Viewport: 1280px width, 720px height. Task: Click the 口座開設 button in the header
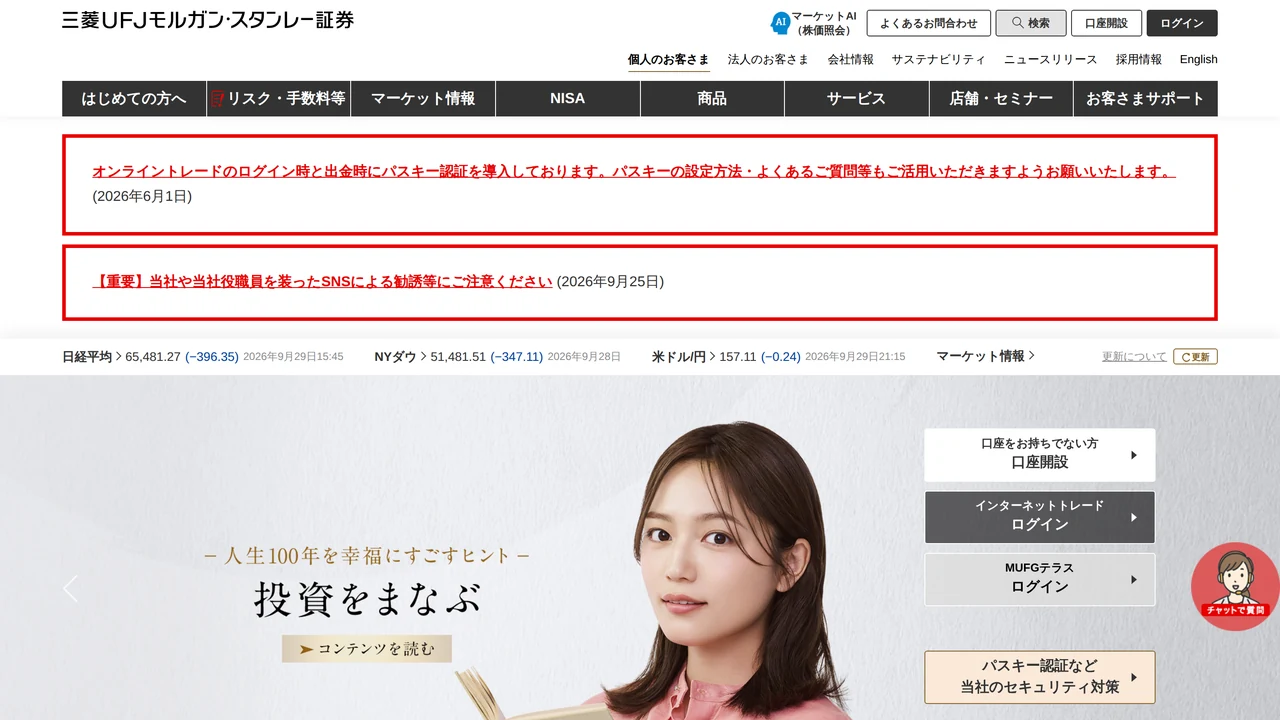(x=1106, y=23)
